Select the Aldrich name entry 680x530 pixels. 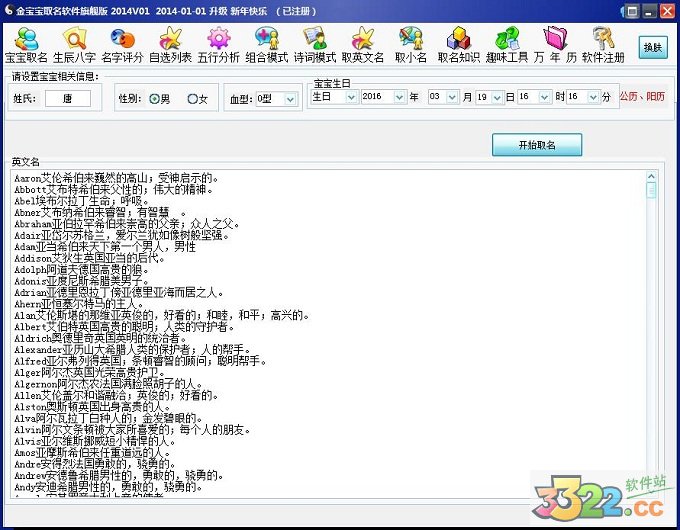tap(100, 338)
